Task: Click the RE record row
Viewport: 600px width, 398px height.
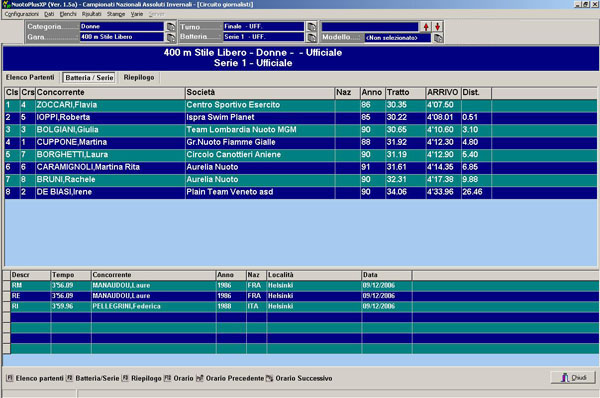Action: pyautogui.click(x=304, y=296)
